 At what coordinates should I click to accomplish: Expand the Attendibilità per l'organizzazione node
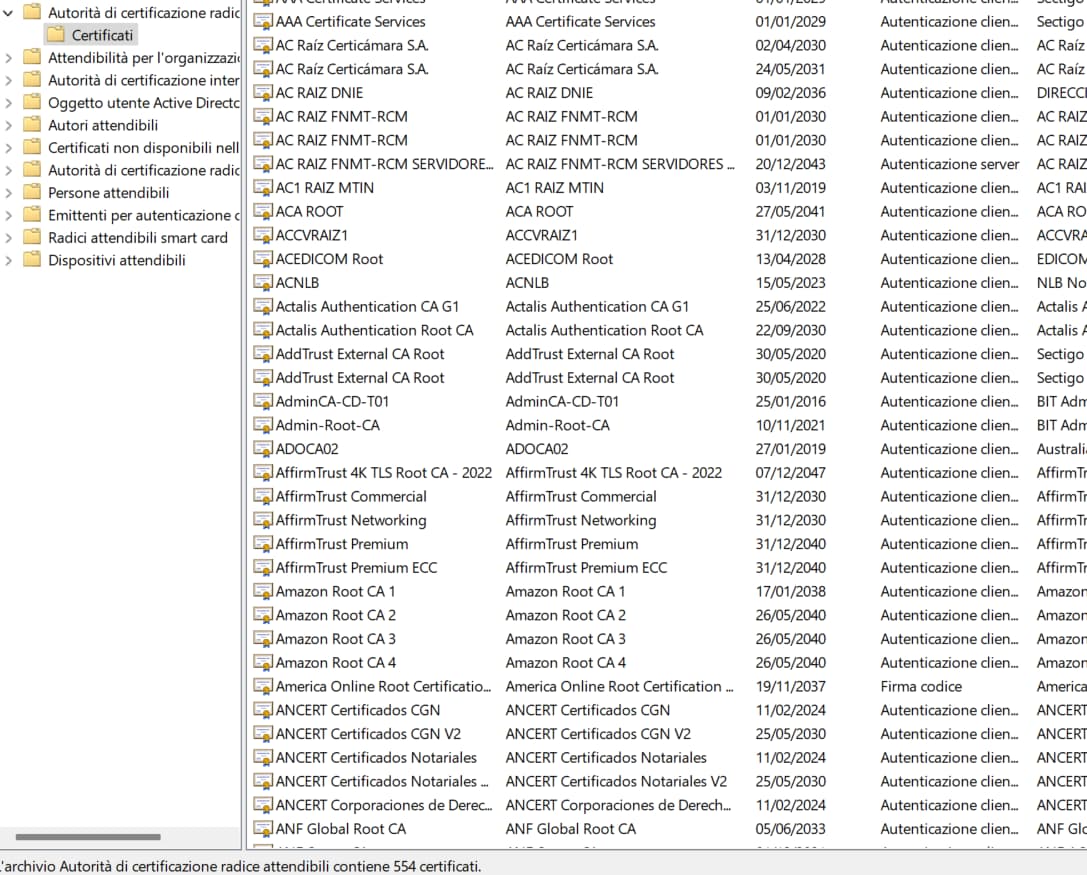8,57
